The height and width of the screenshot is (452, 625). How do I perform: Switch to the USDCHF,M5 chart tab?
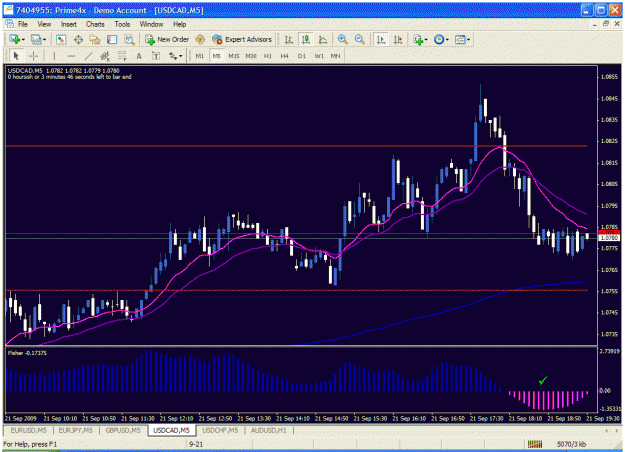click(x=220, y=430)
